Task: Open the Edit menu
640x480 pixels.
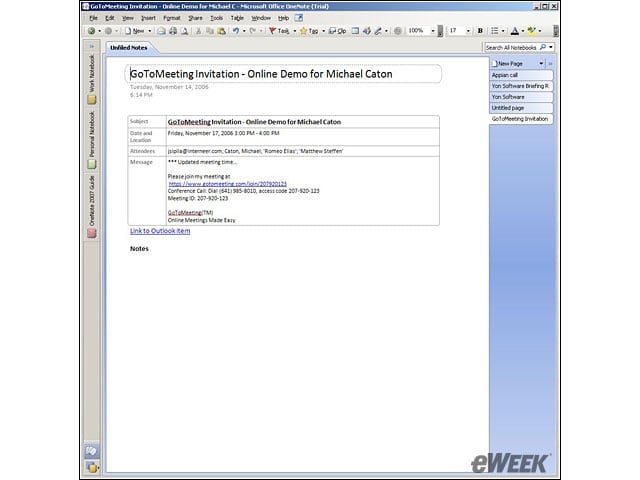Action: coord(110,18)
